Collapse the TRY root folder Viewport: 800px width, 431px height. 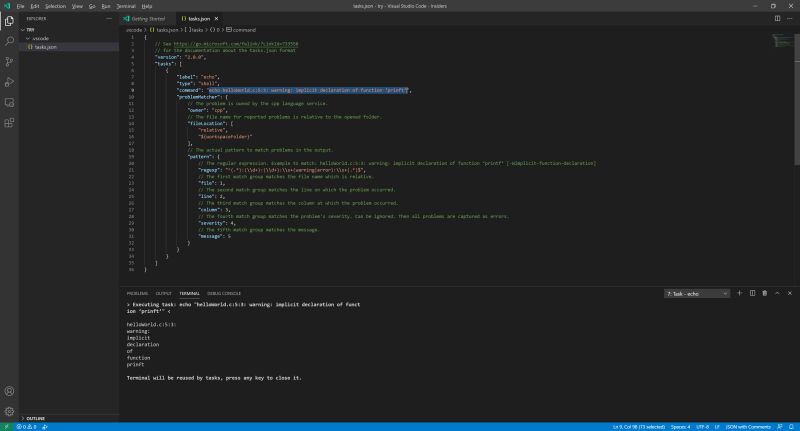click(x=22, y=30)
